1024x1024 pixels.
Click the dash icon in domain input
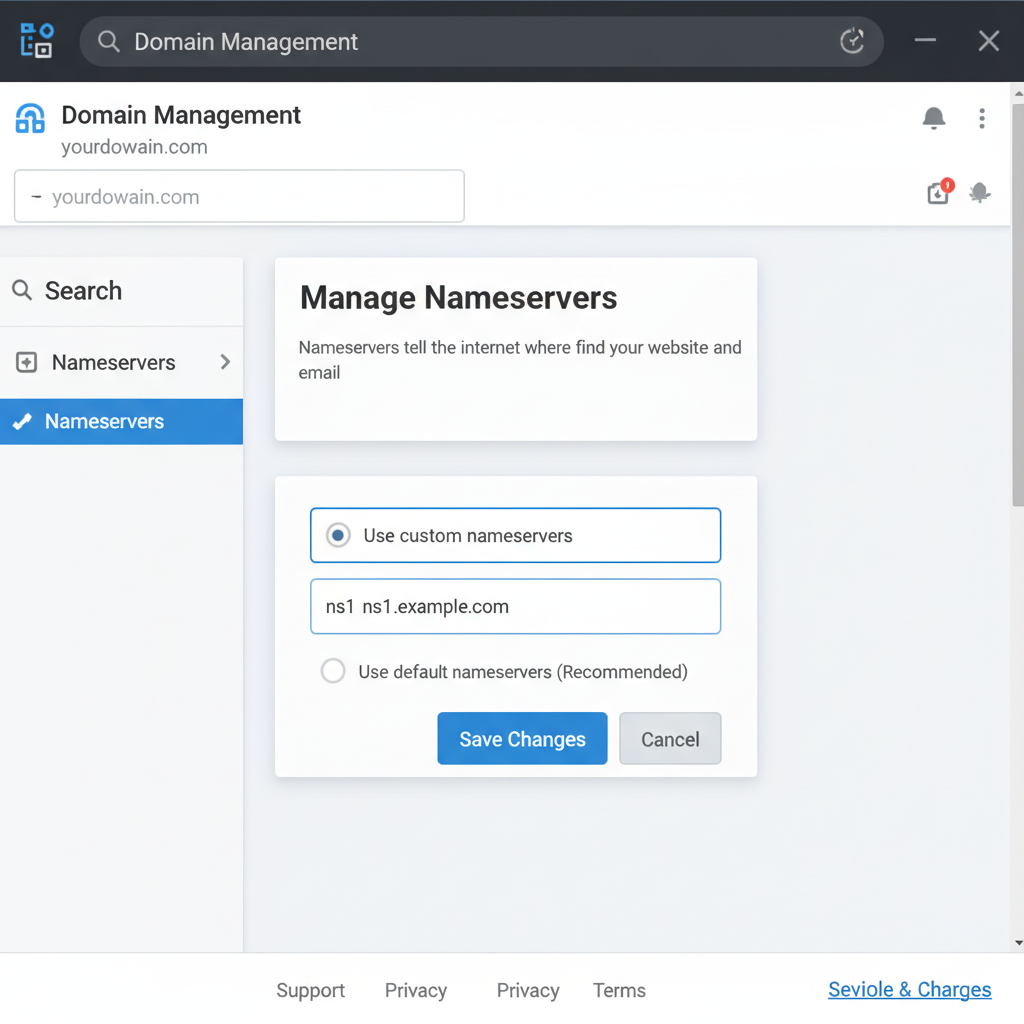37,197
